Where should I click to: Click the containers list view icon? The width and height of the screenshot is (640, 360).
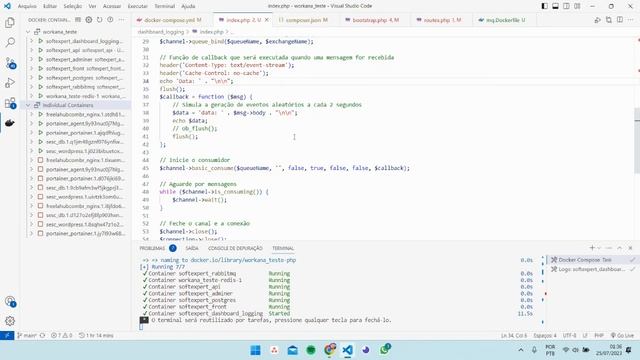click(x=78, y=20)
